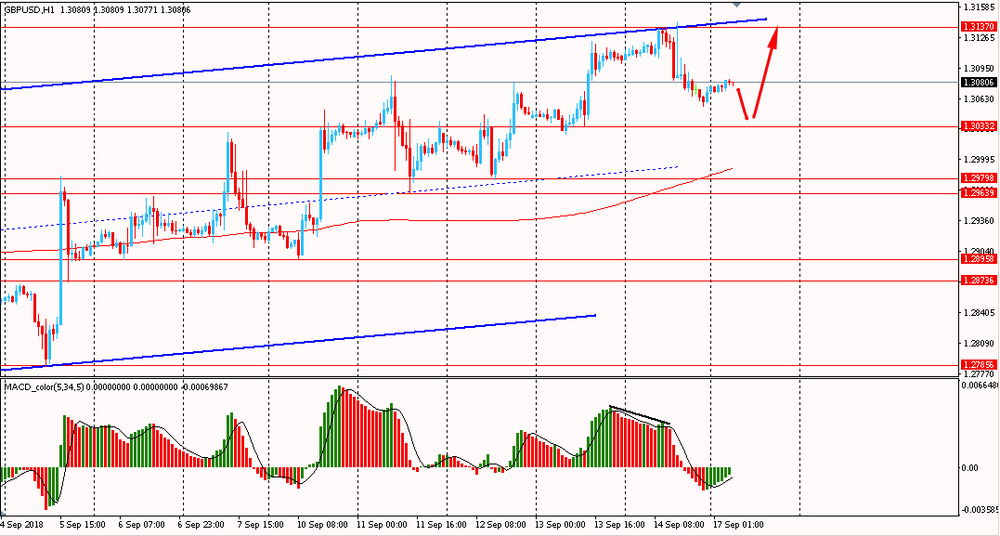Image resolution: width=1000 pixels, height=536 pixels.
Task: Click the 1.29995 price axis value
Action: 980,160
